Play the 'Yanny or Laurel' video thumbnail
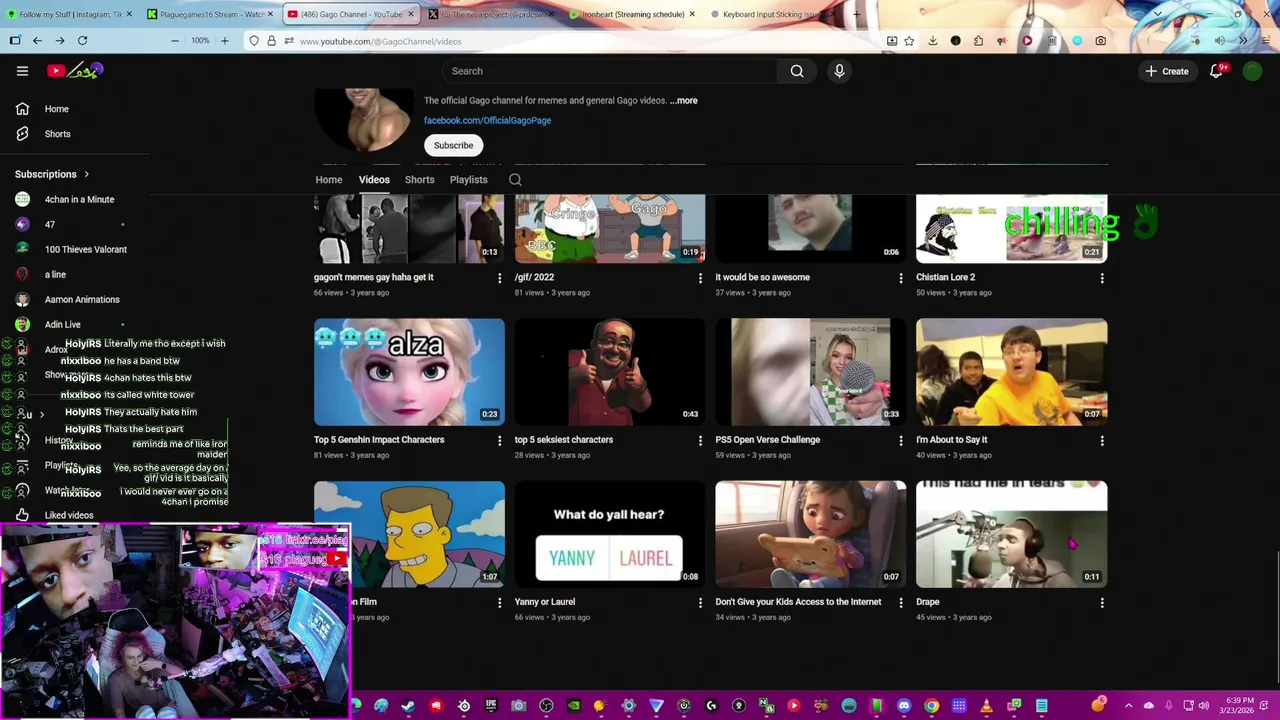 click(609, 534)
